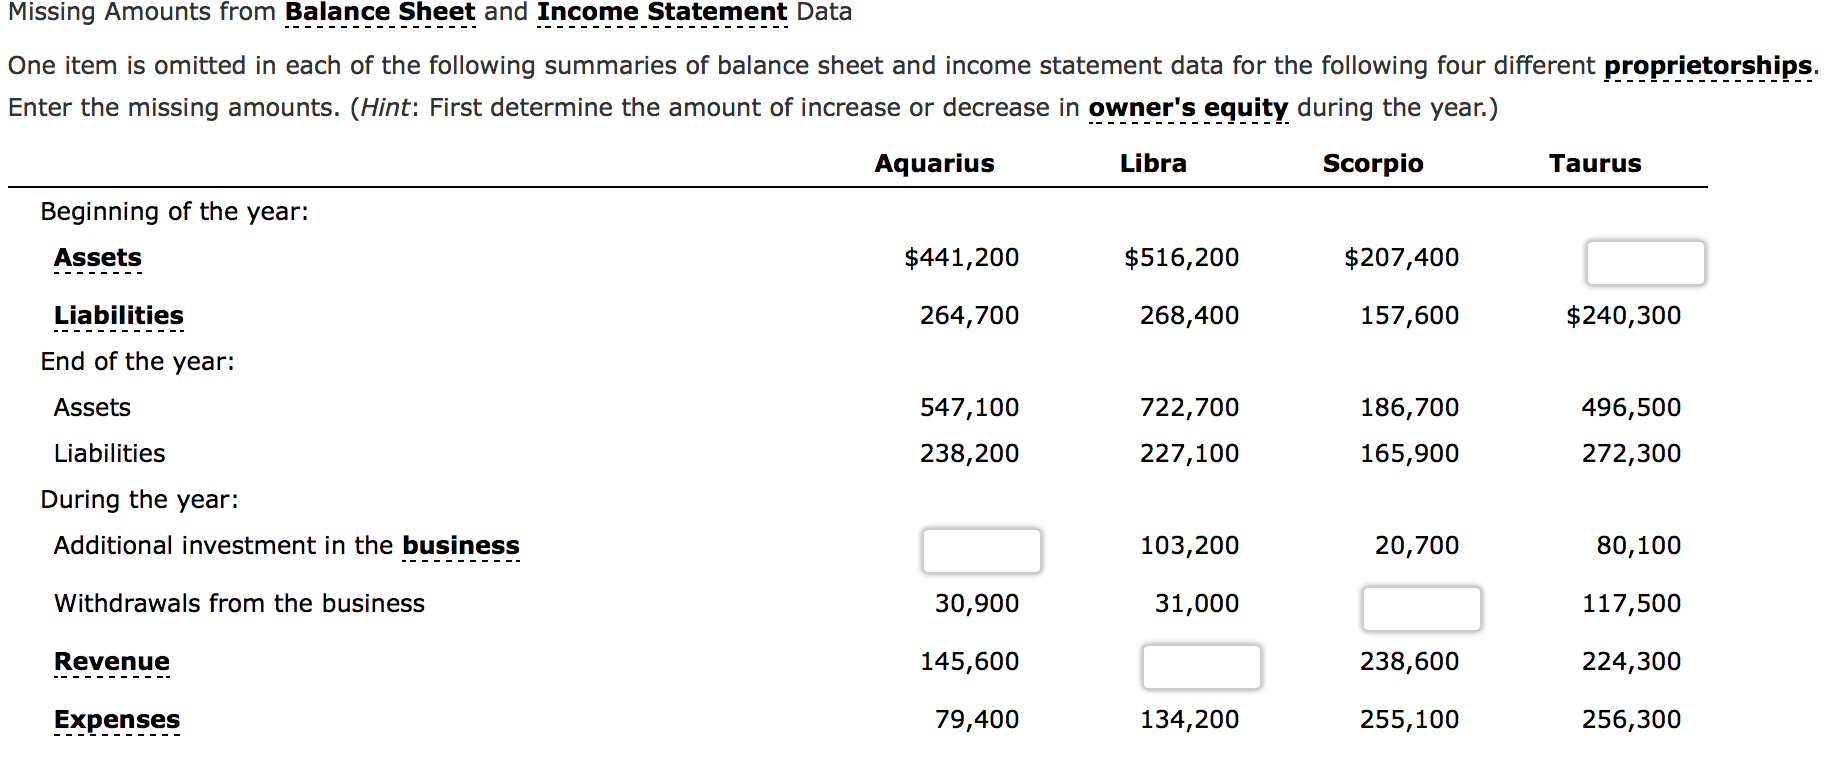Open the Expenses definition link
Image resolution: width=1846 pixels, height=770 pixels.
click(117, 719)
